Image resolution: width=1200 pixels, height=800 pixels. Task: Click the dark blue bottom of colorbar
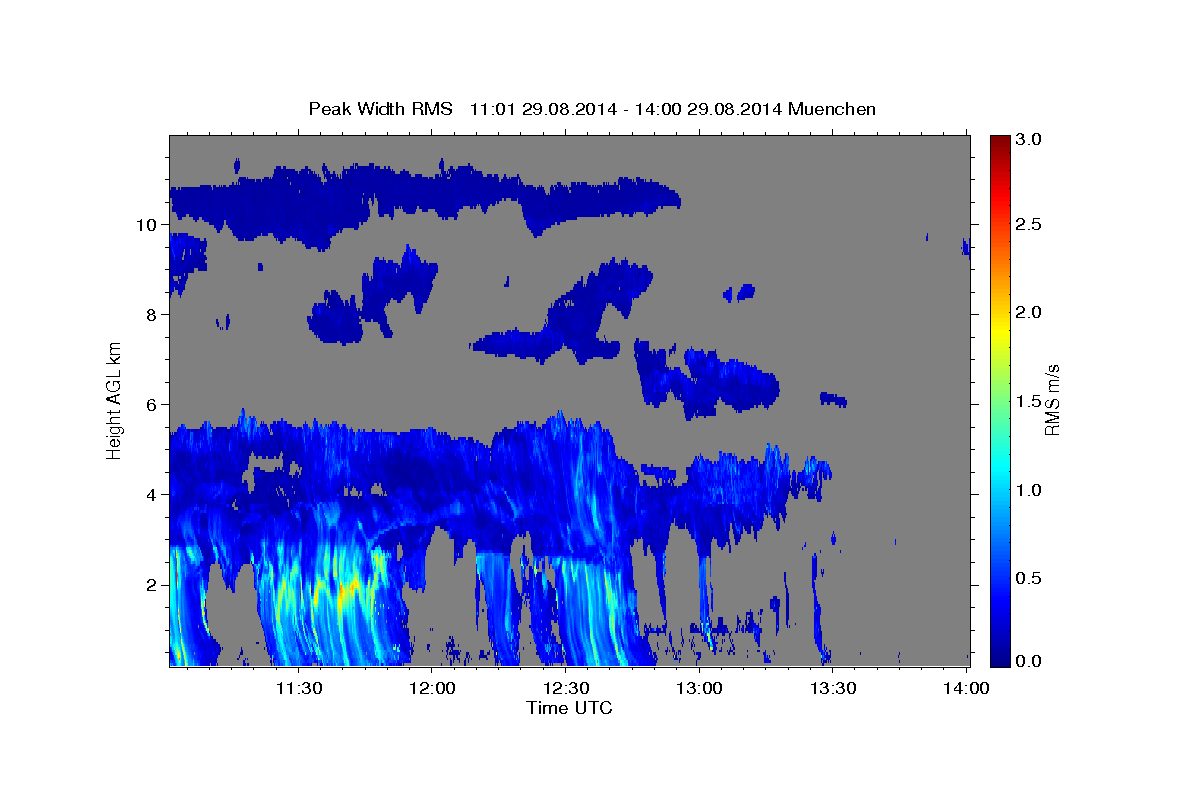coord(1000,658)
